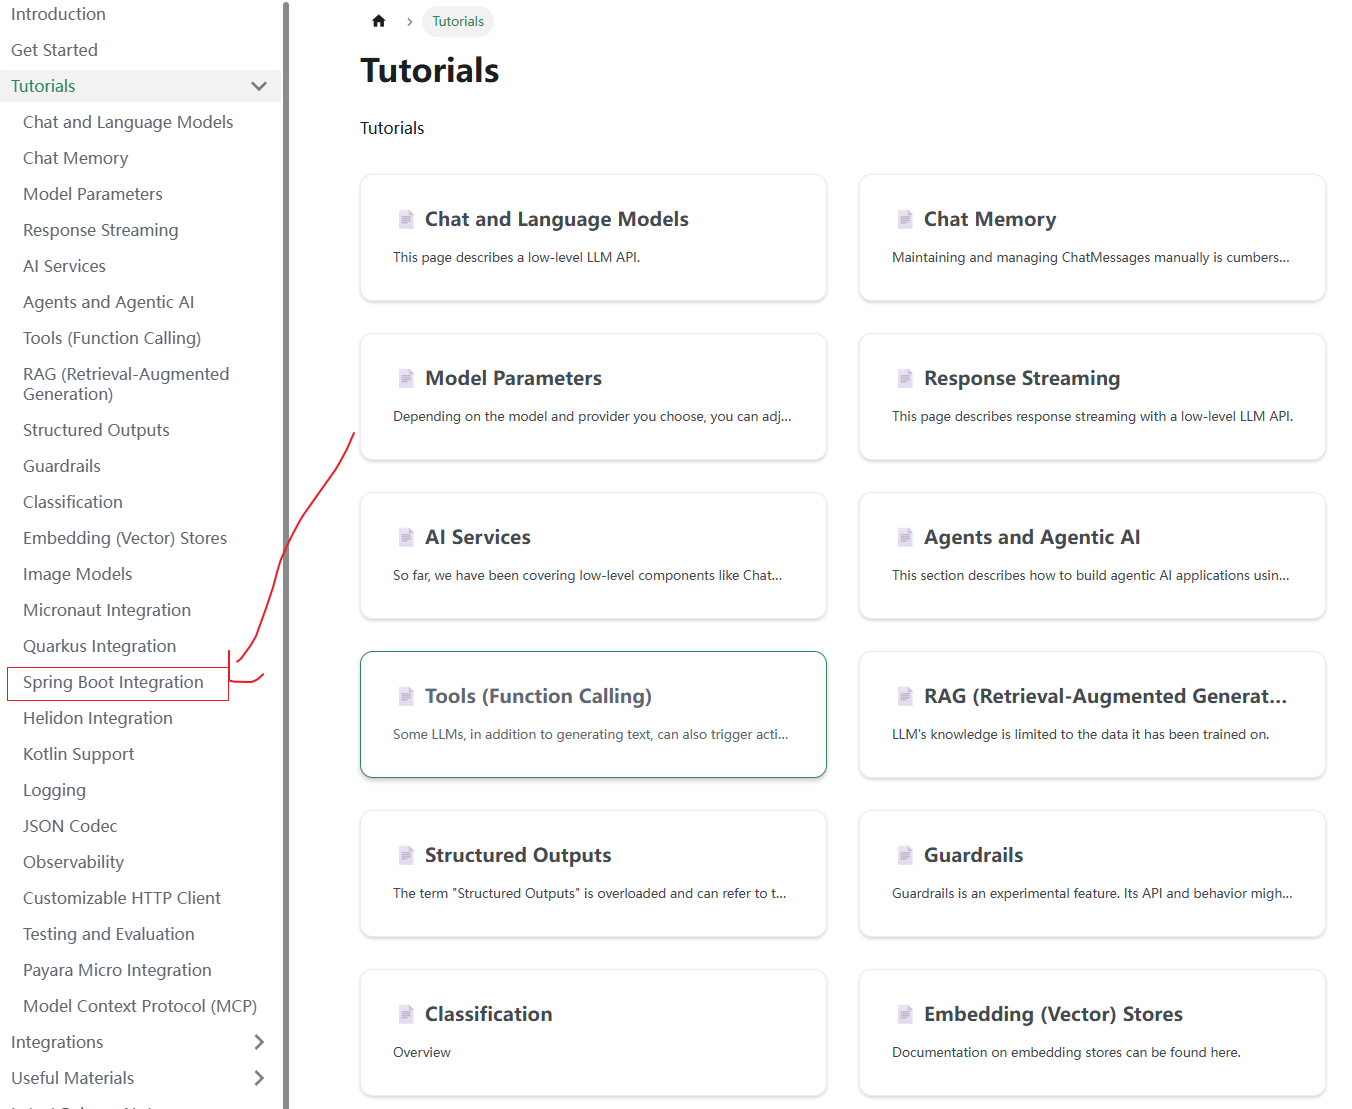Click the home icon in the breadcrumb

click(x=379, y=21)
